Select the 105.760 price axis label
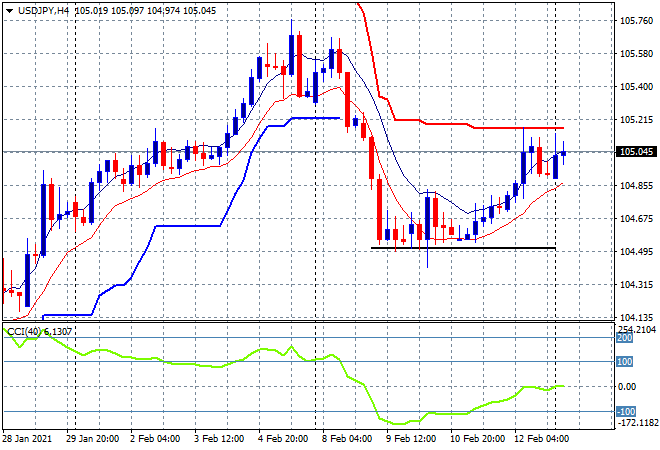This screenshot has height=450, width=660. [x=636, y=21]
